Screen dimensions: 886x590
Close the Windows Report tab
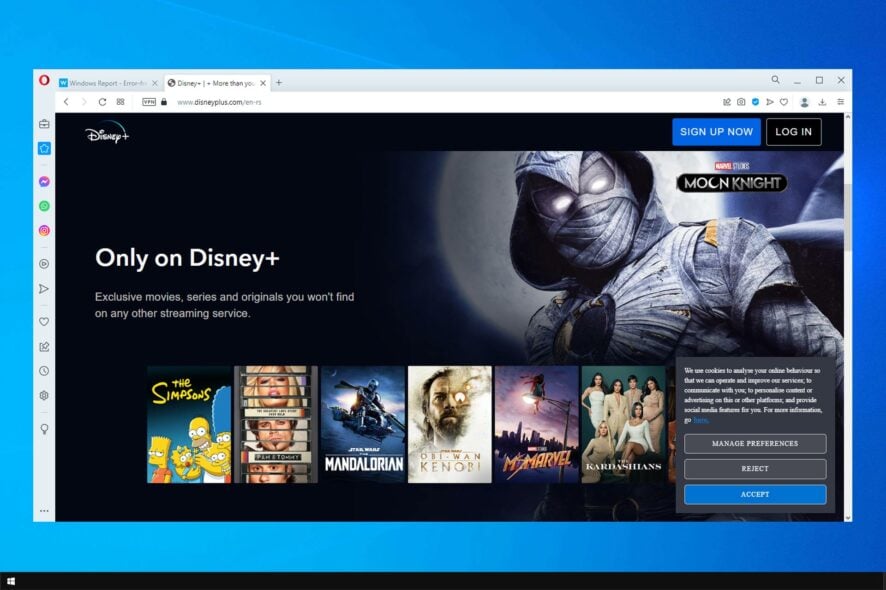(155, 83)
